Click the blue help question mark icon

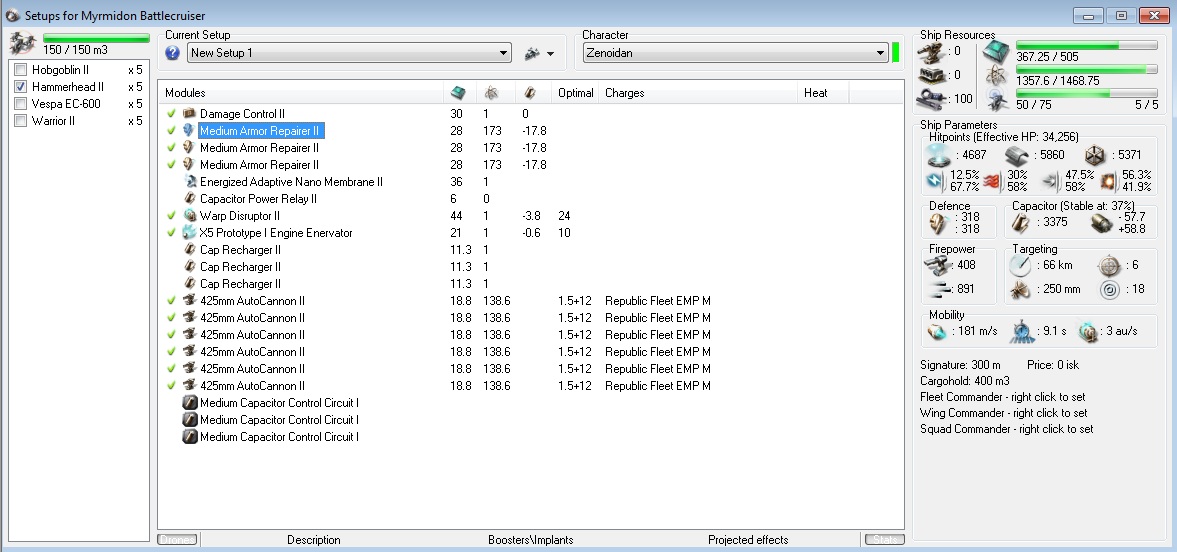[x=173, y=53]
